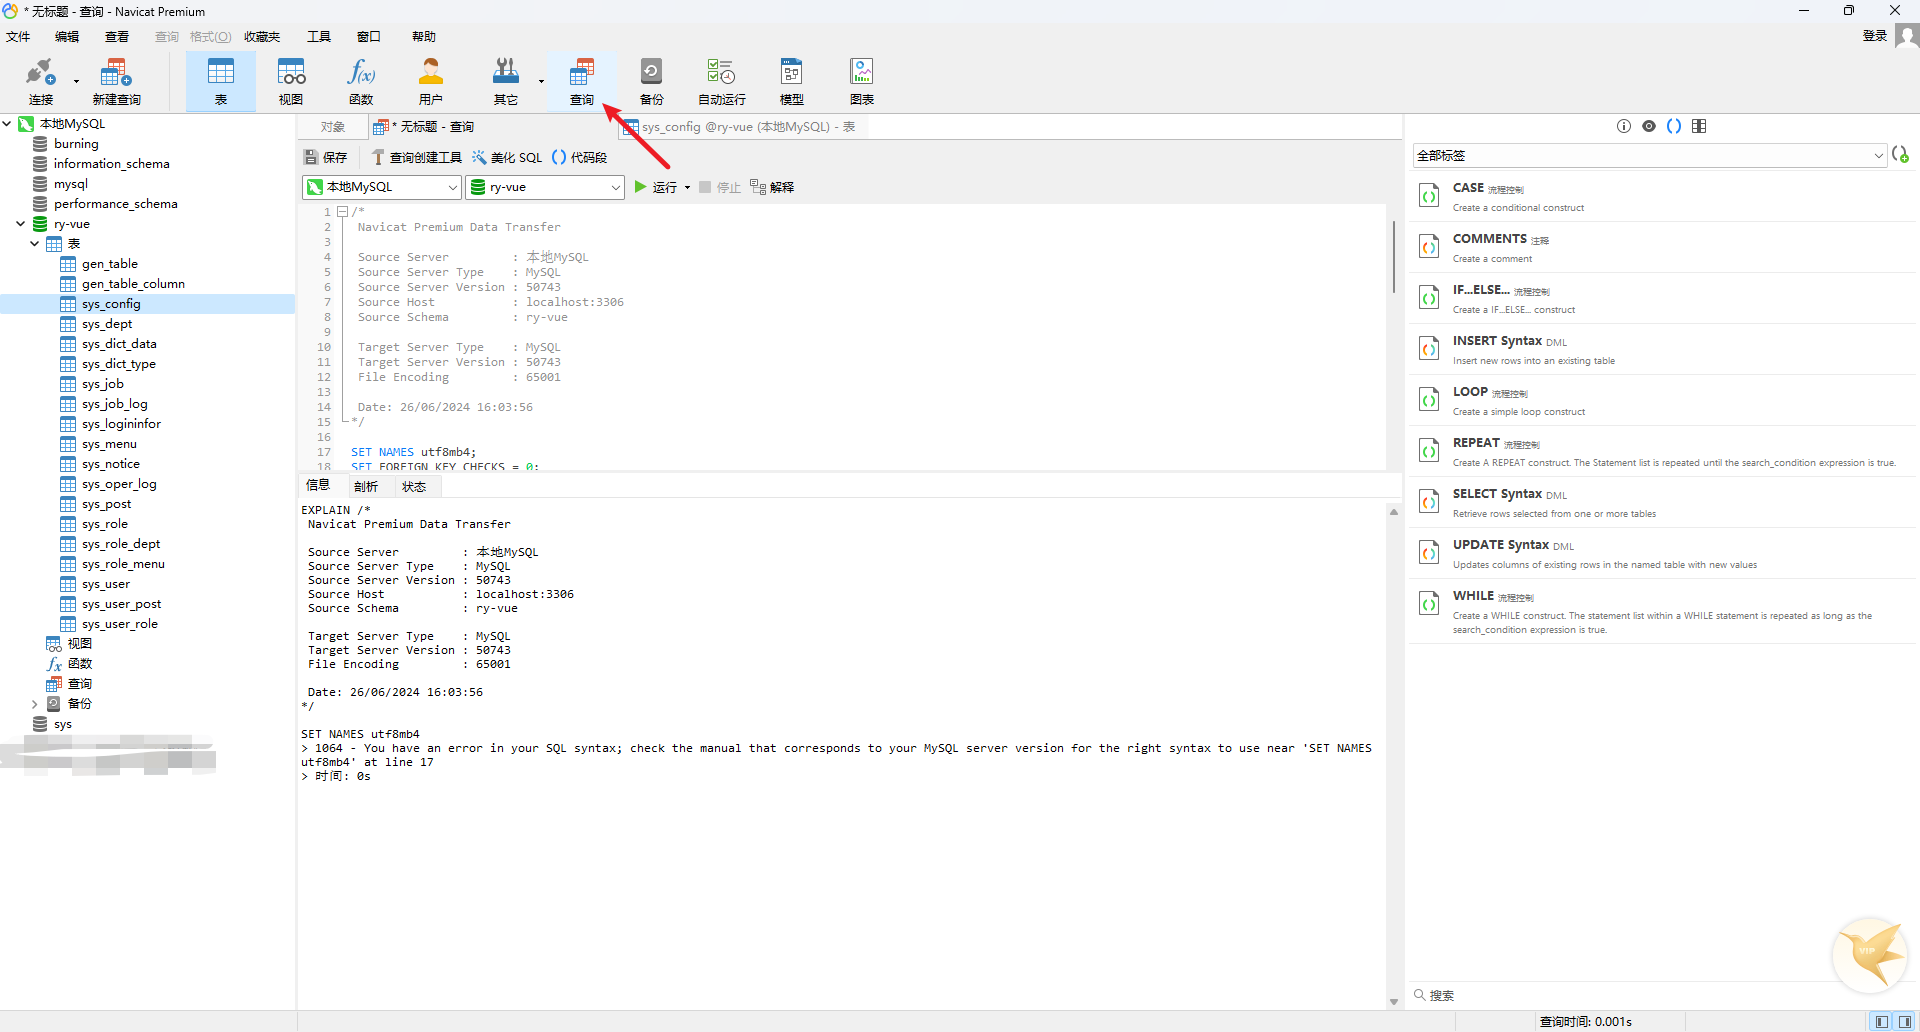Viewport: 1920px width, 1032px height.
Task: Open the CASE snippet entry
Action: click(1664, 196)
